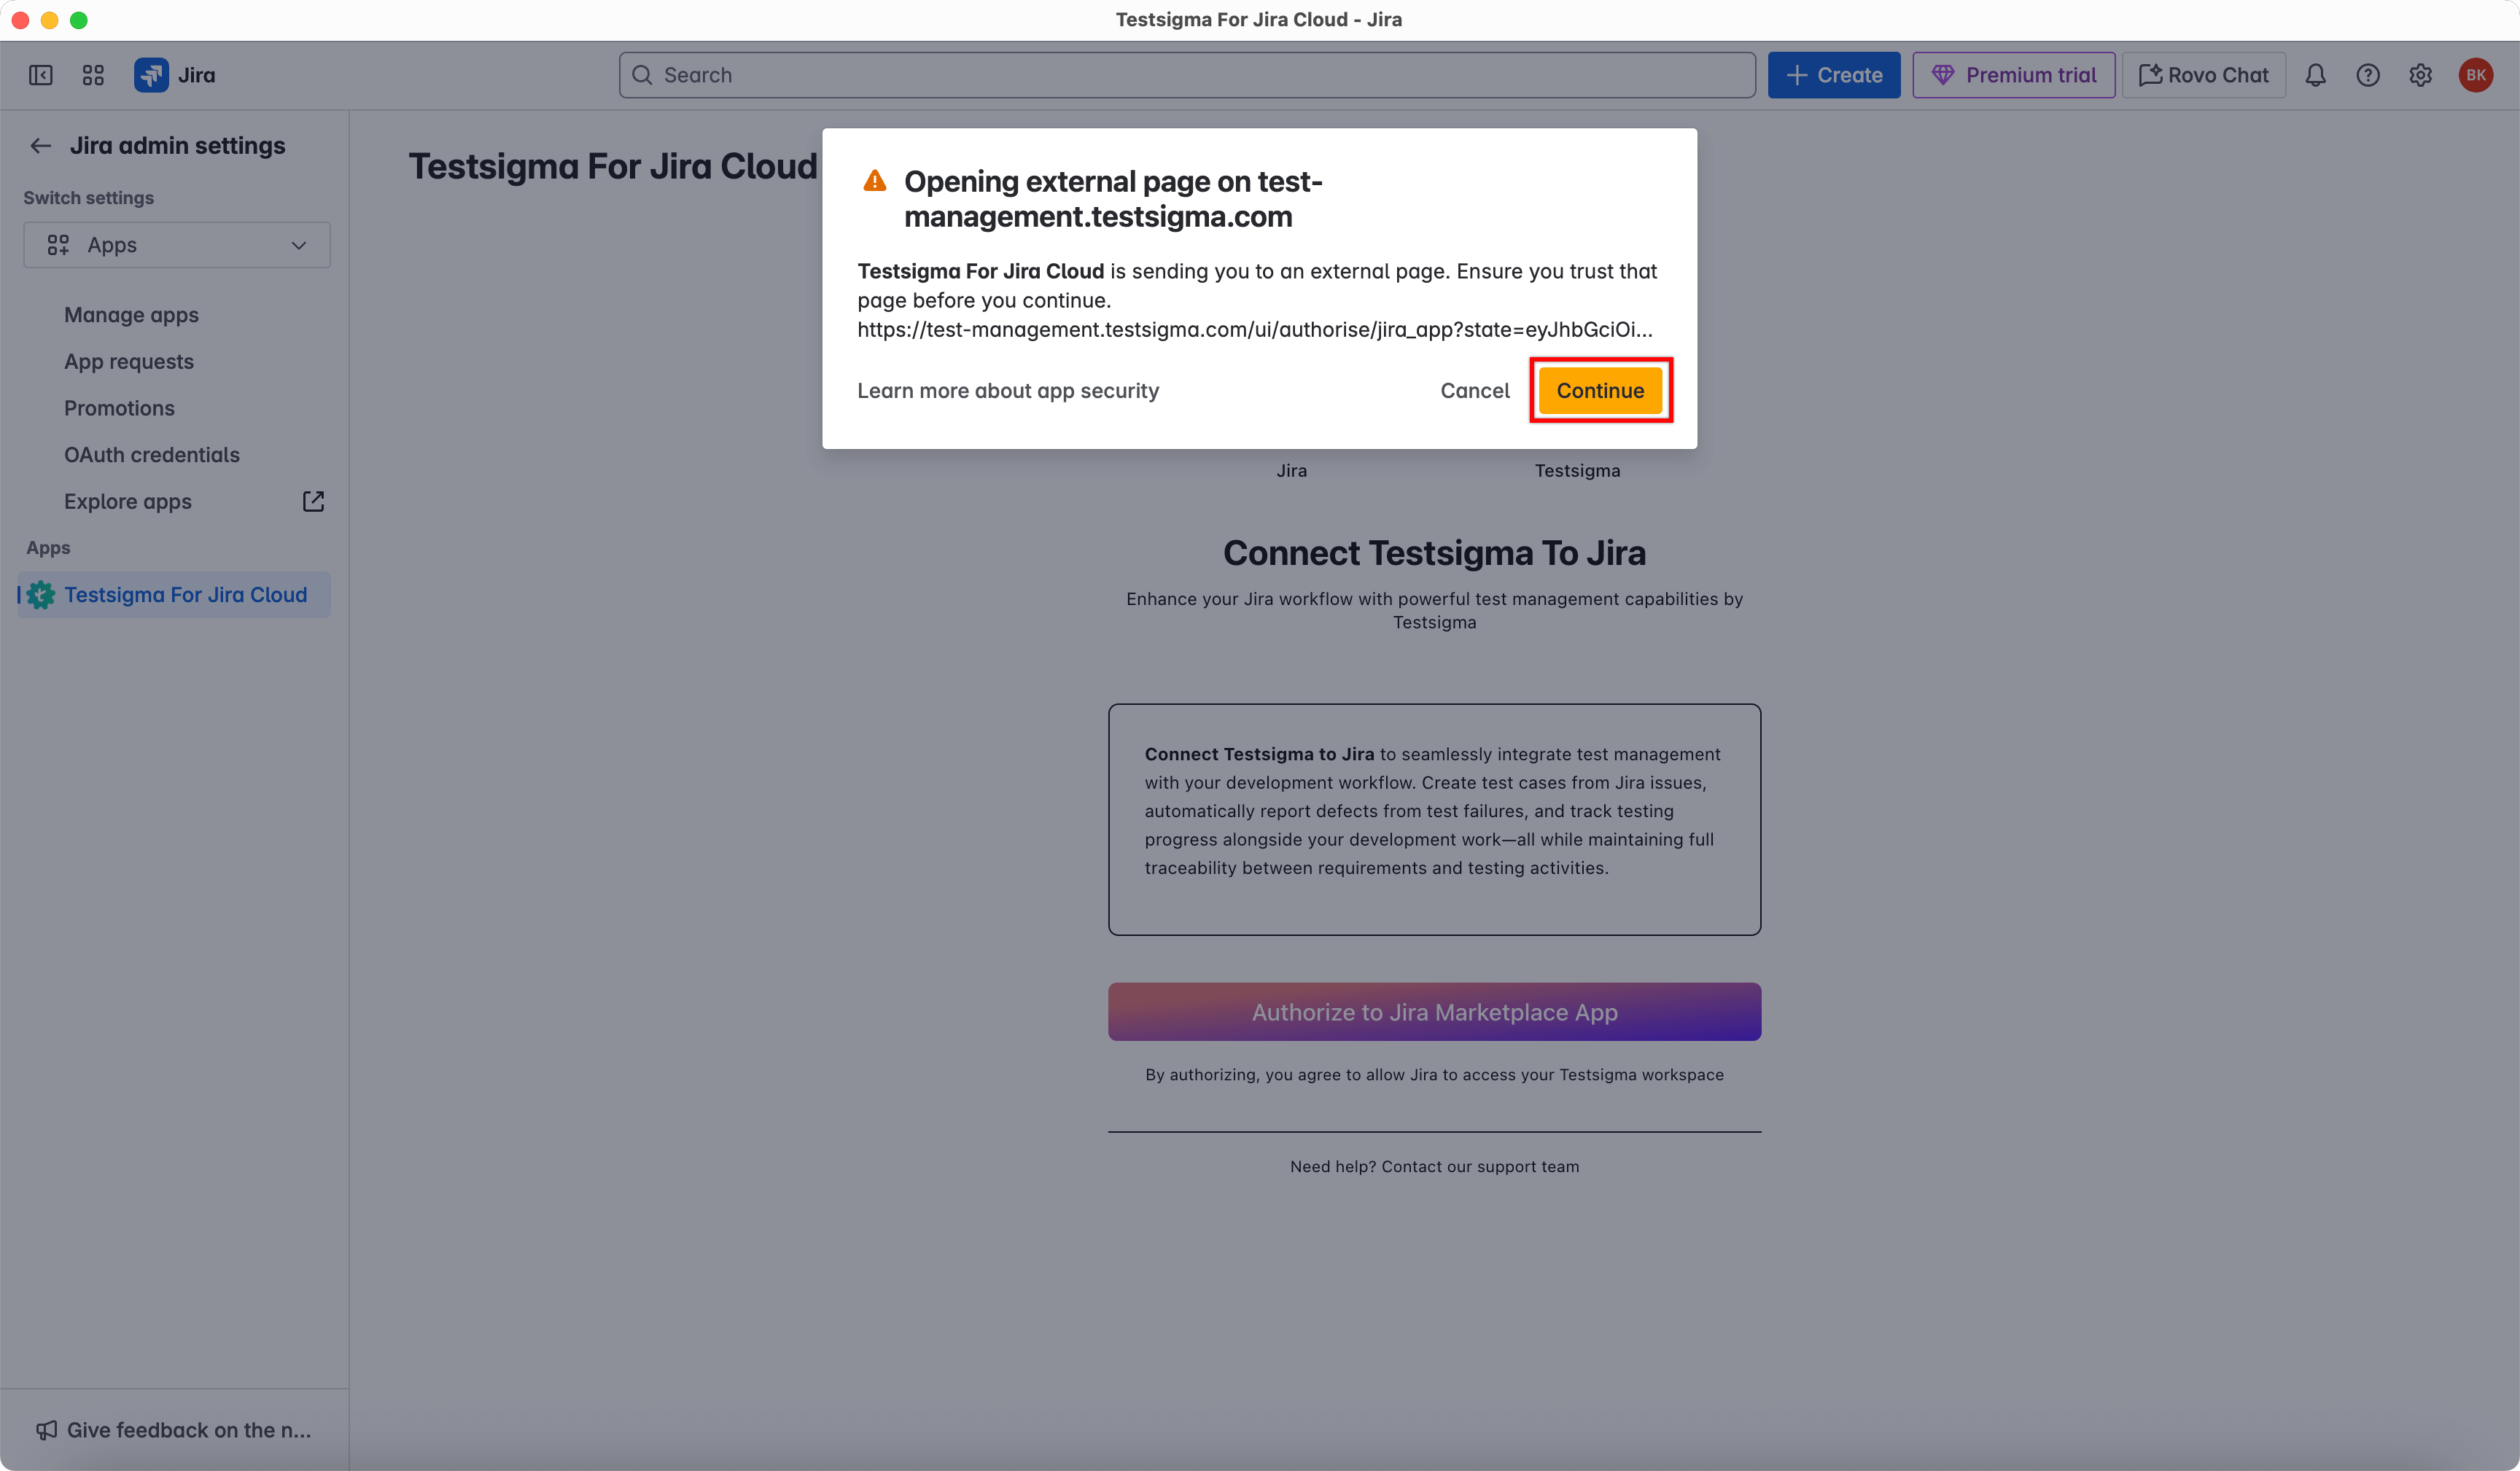Open the app switcher grid icon

(x=93, y=75)
